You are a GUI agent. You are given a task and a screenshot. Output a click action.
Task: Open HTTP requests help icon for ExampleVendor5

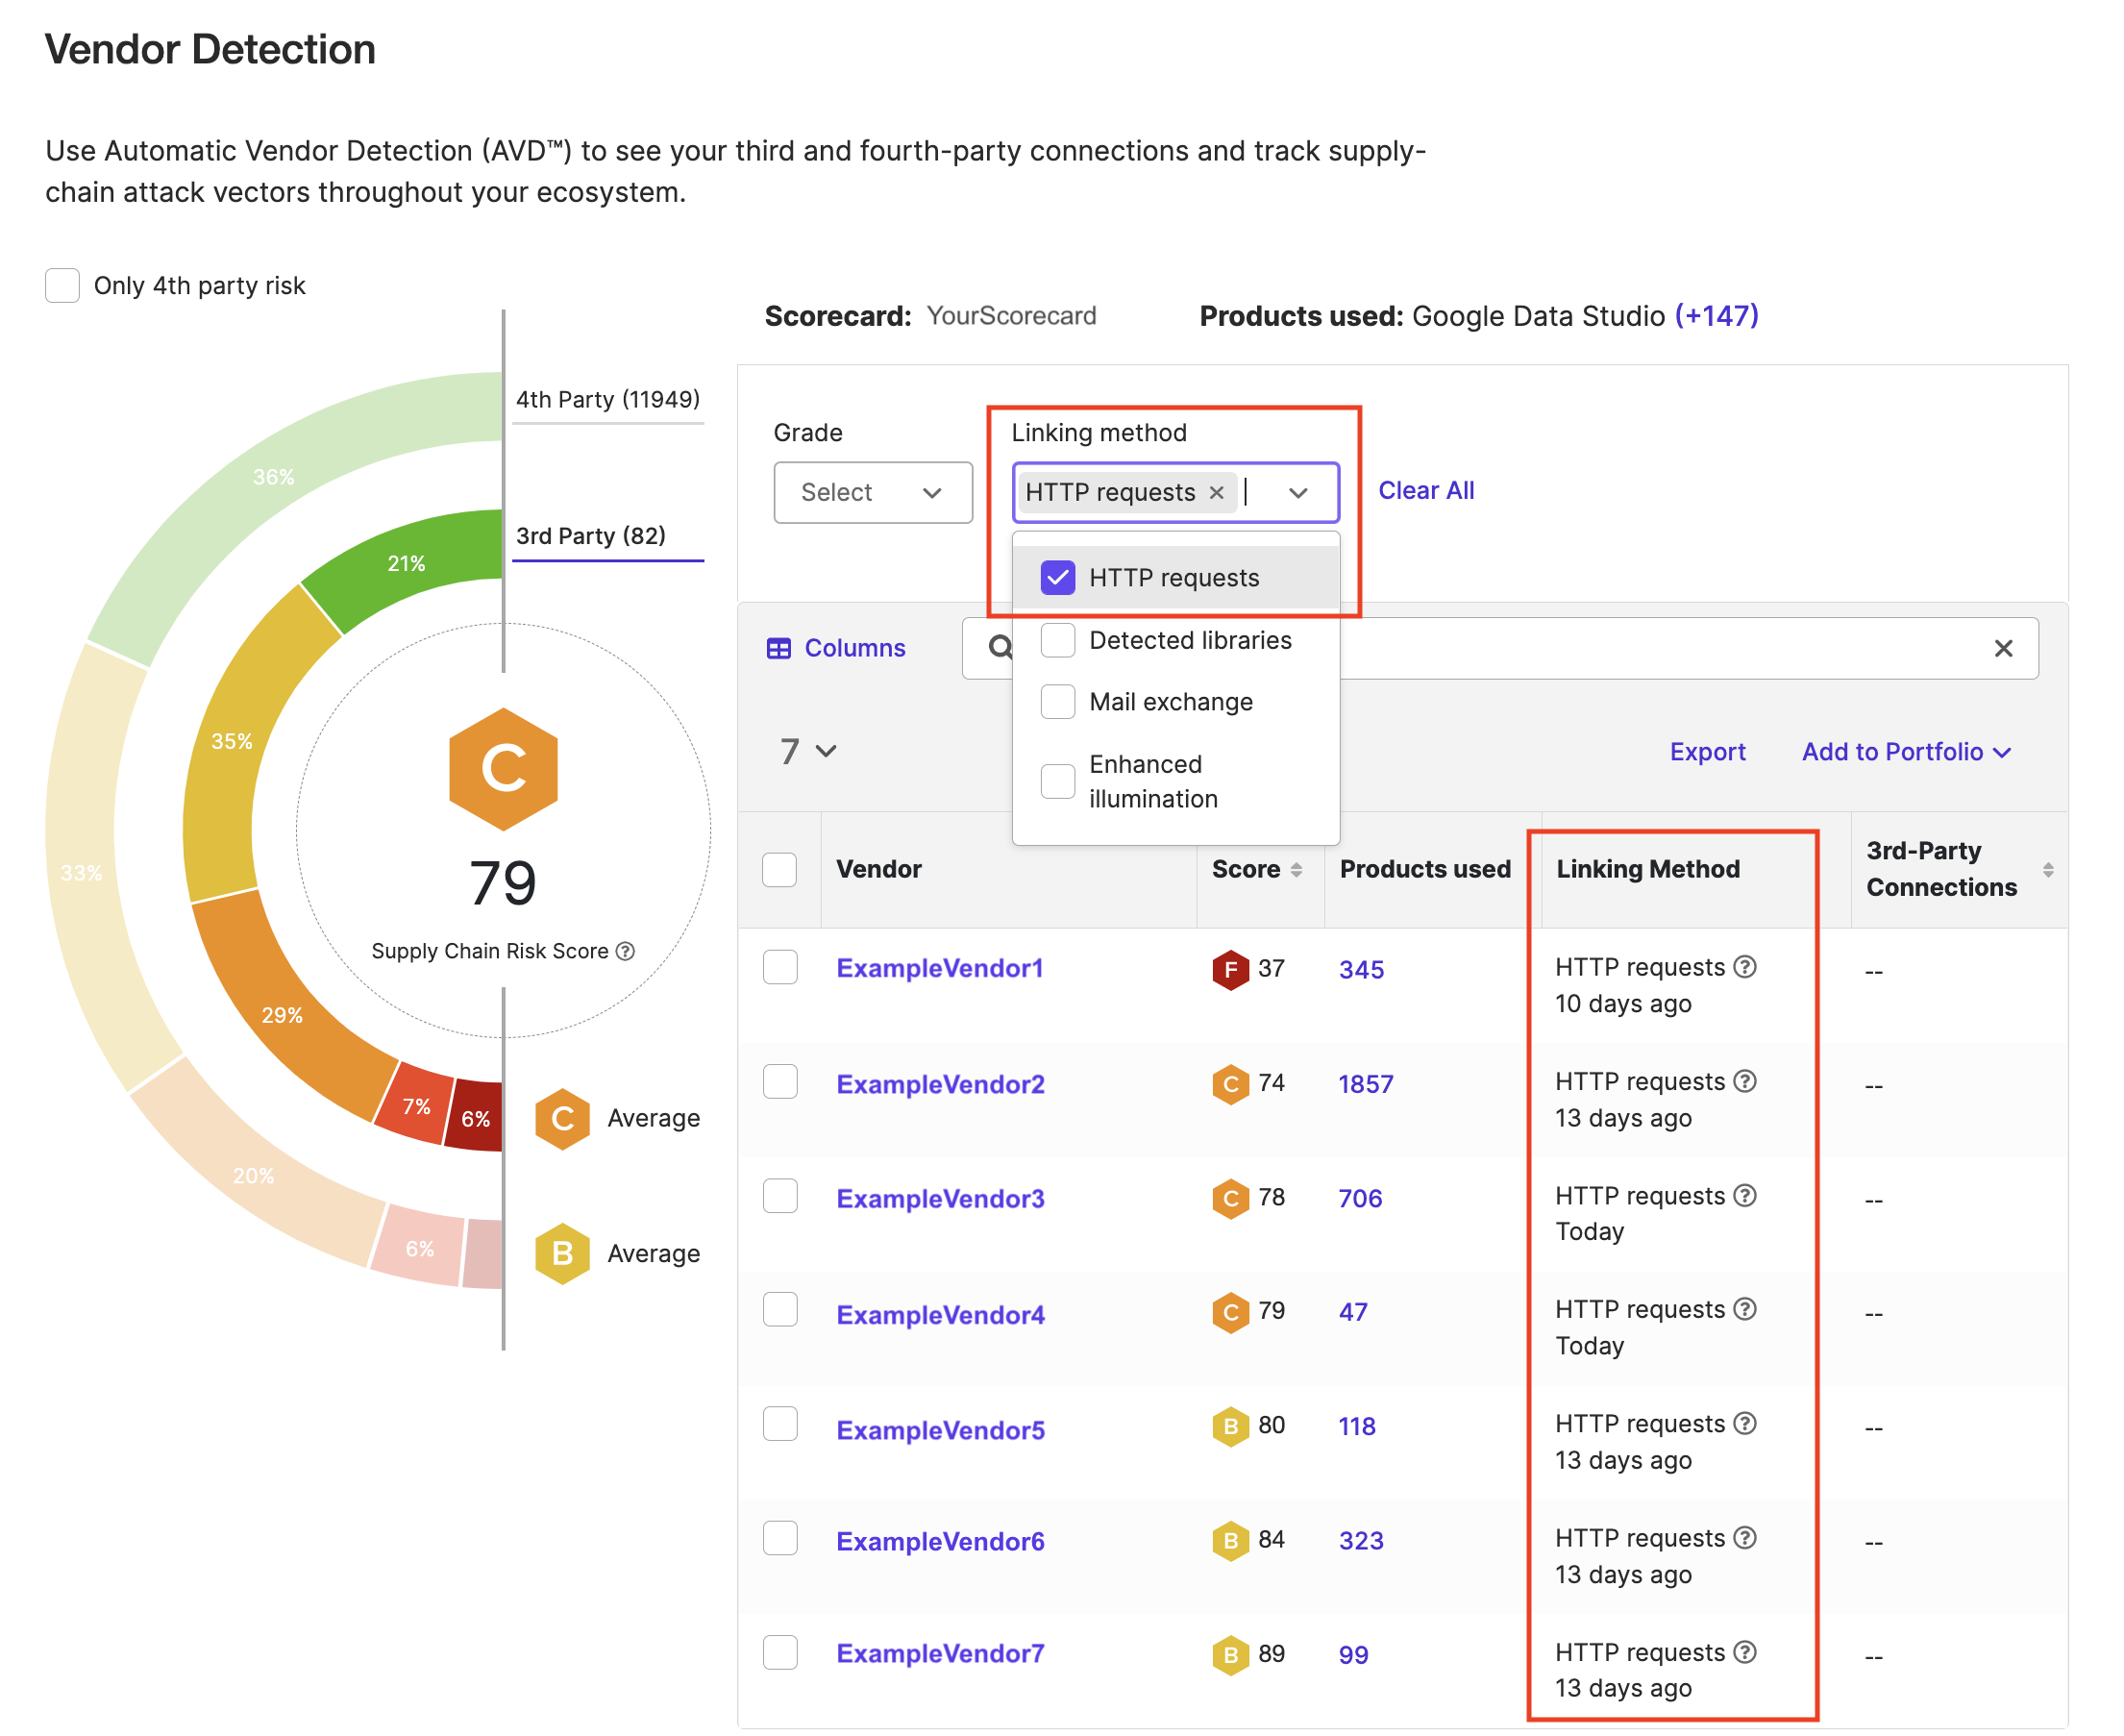(x=1744, y=1422)
